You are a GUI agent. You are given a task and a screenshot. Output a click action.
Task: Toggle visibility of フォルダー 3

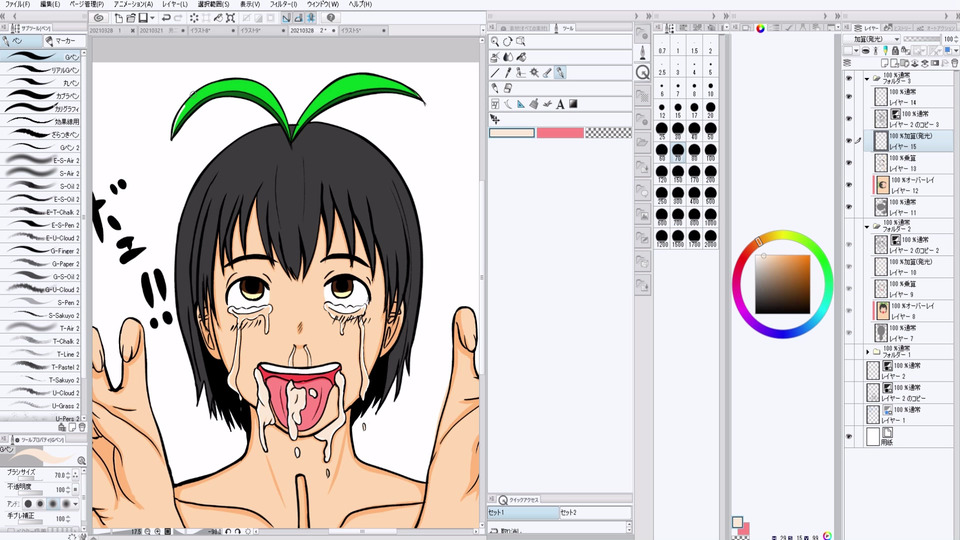(849, 78)
